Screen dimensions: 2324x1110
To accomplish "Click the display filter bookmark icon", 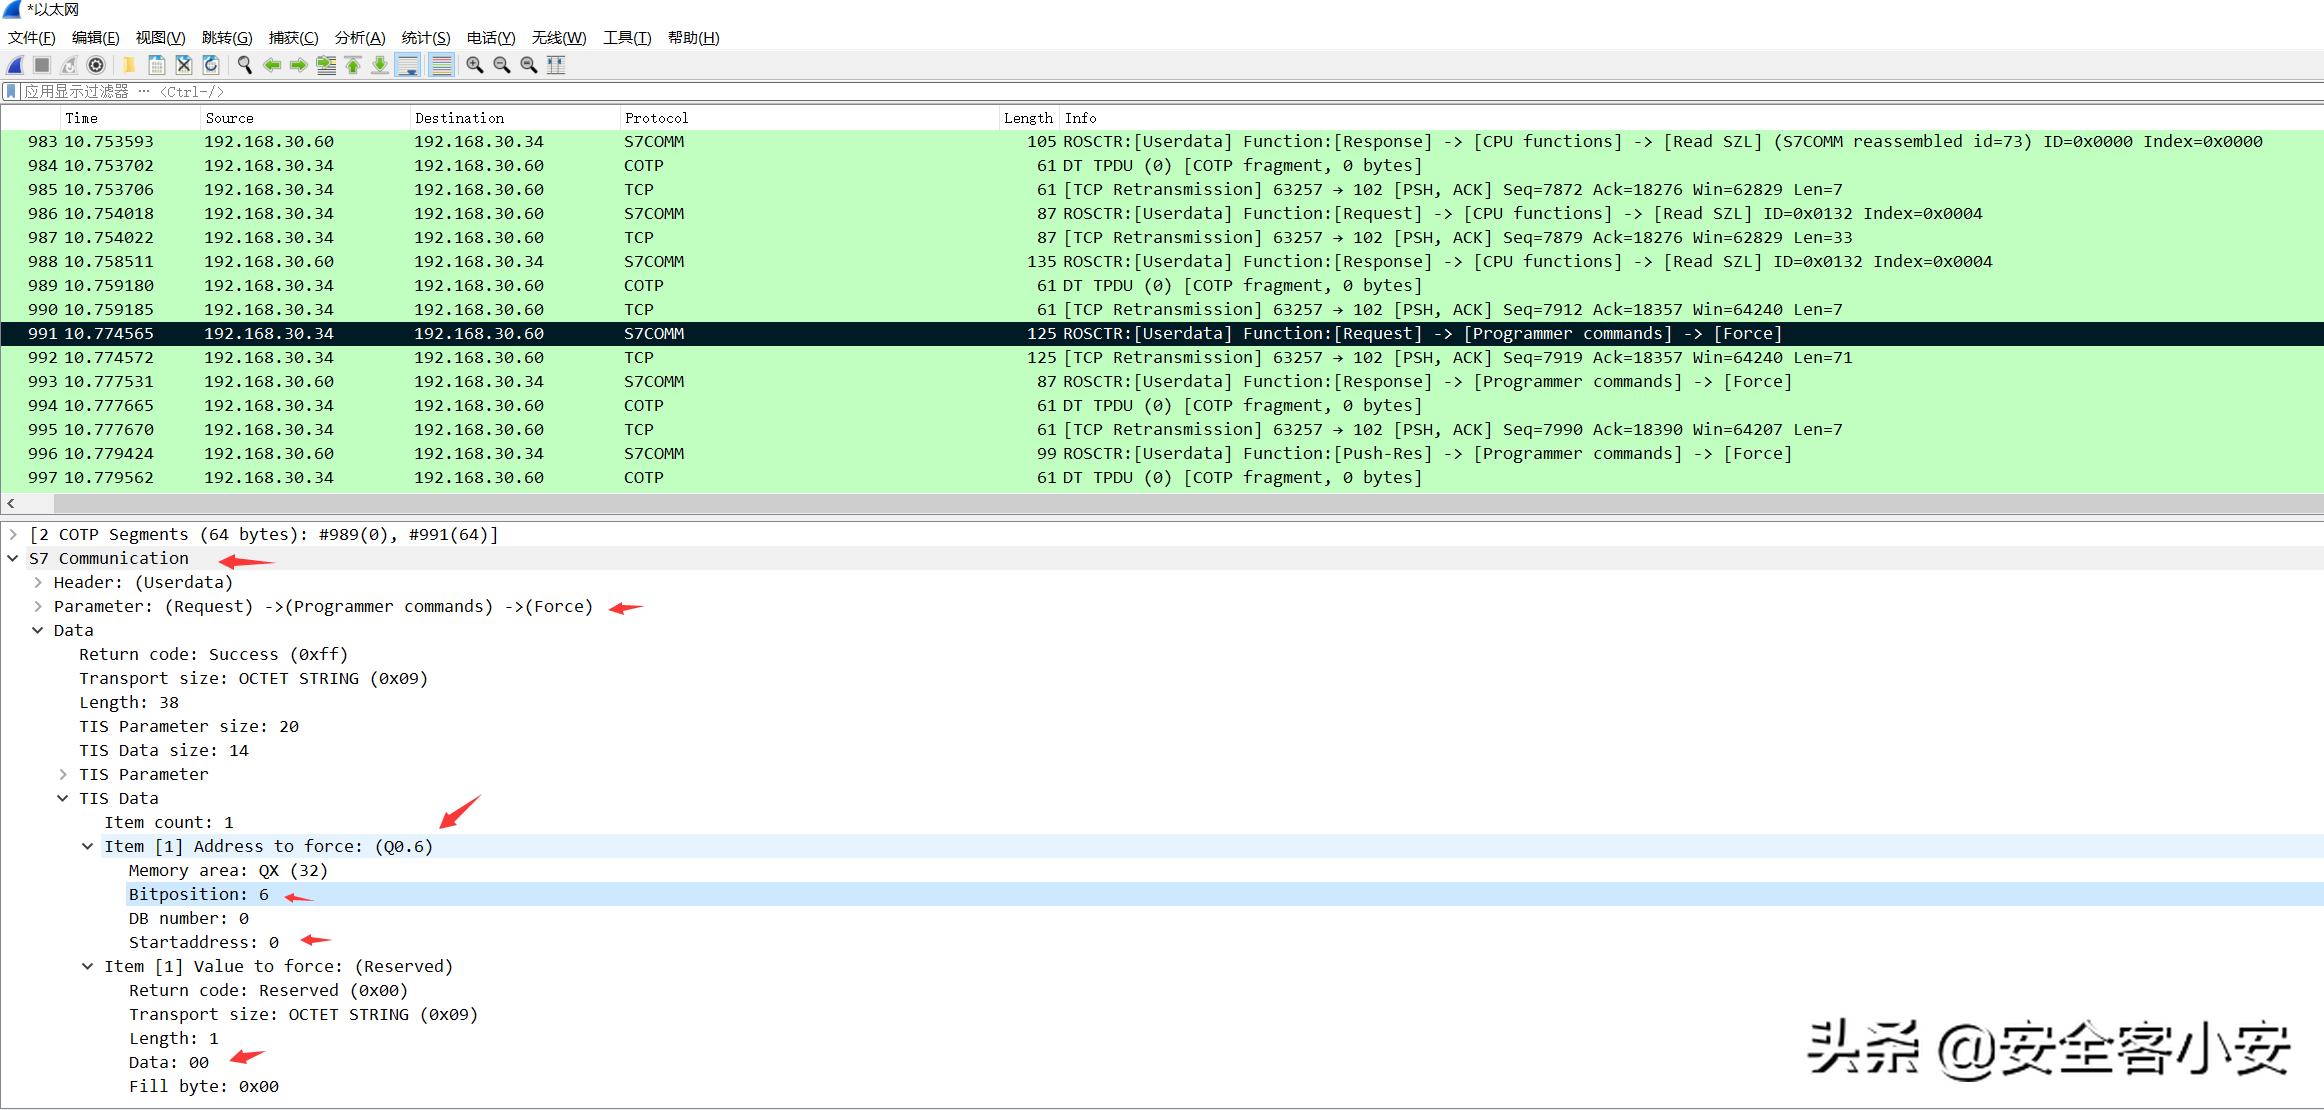I will [11, 92].
